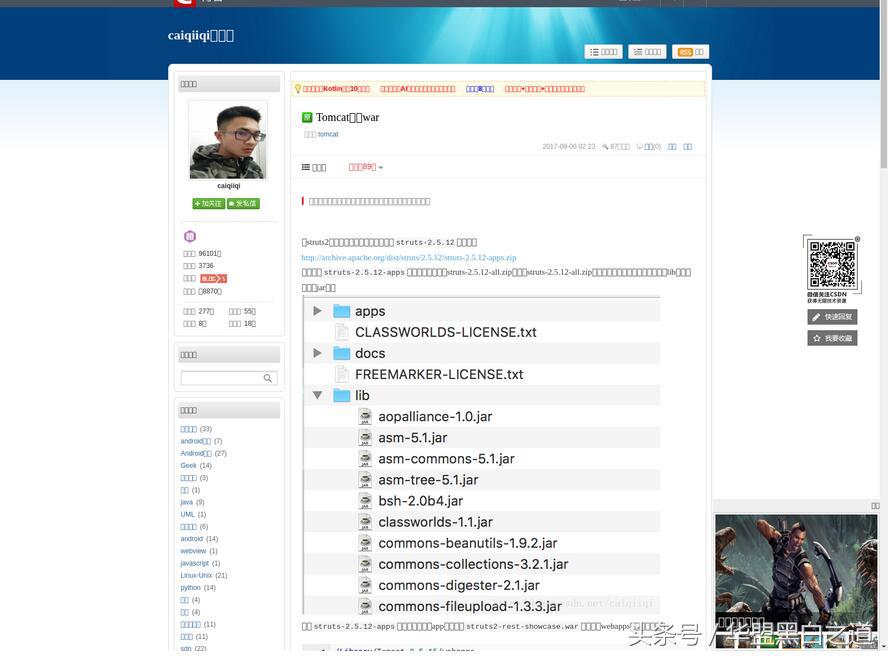This screenshot has height=656, width=889.
Task: Click aopalliance-1.0.jar file icon
Action: tap(365, 416)
